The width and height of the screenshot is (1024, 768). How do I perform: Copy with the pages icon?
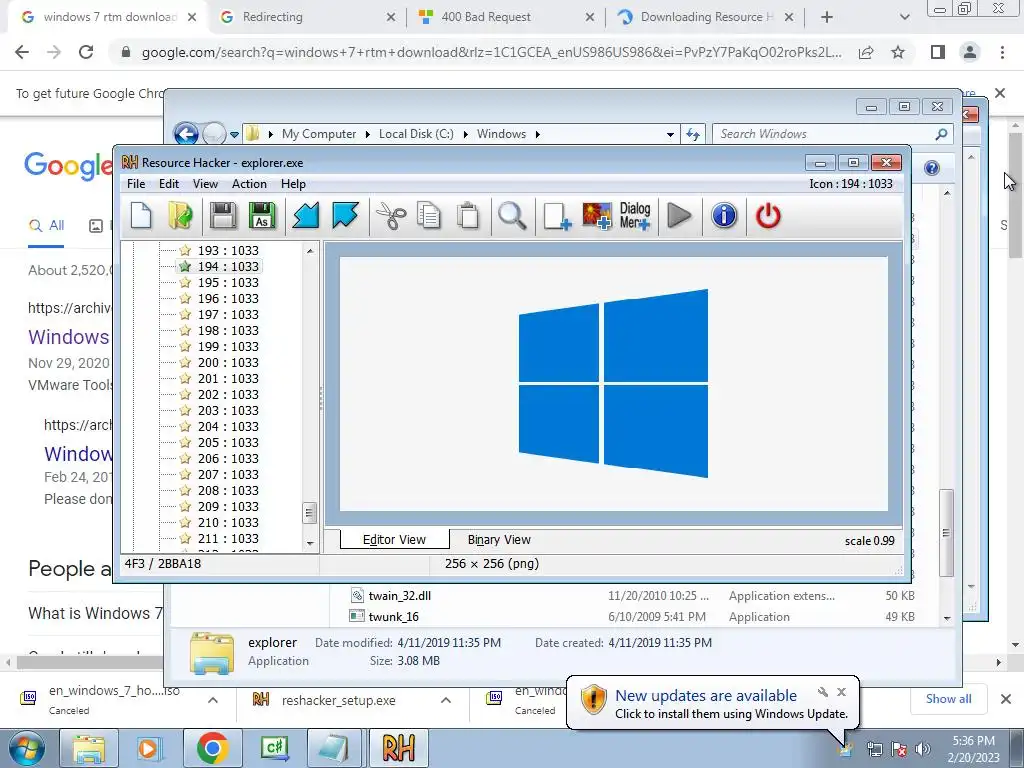pos(429,216)
